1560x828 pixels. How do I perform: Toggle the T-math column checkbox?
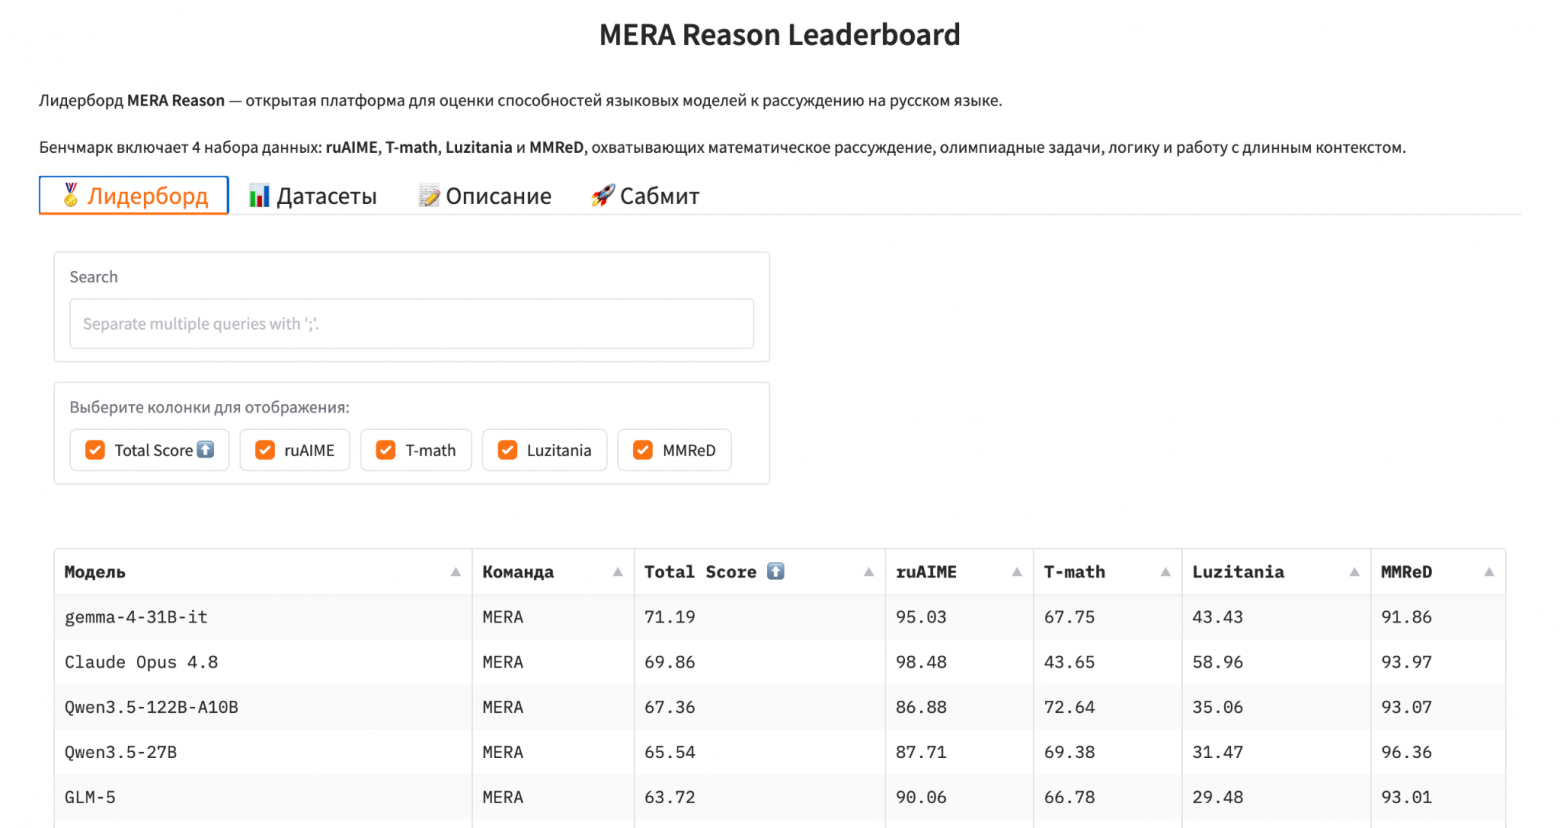pyautogui.click(x=386, y=450)
